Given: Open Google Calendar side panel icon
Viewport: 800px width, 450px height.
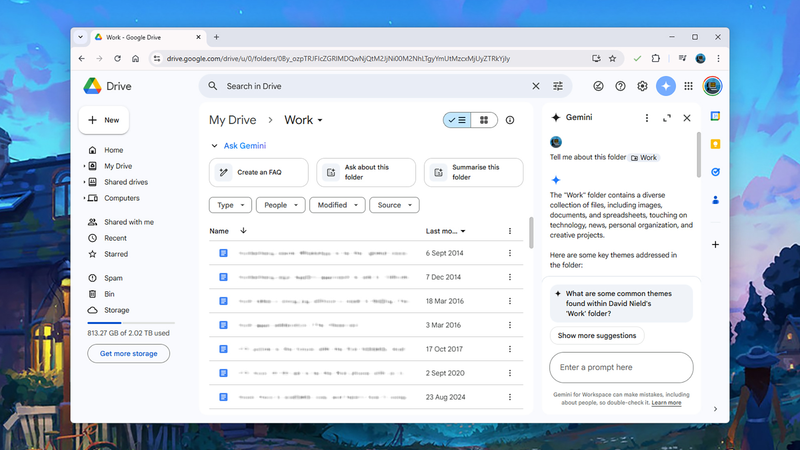Looking at the screenshot, I should tap(715, 116).
